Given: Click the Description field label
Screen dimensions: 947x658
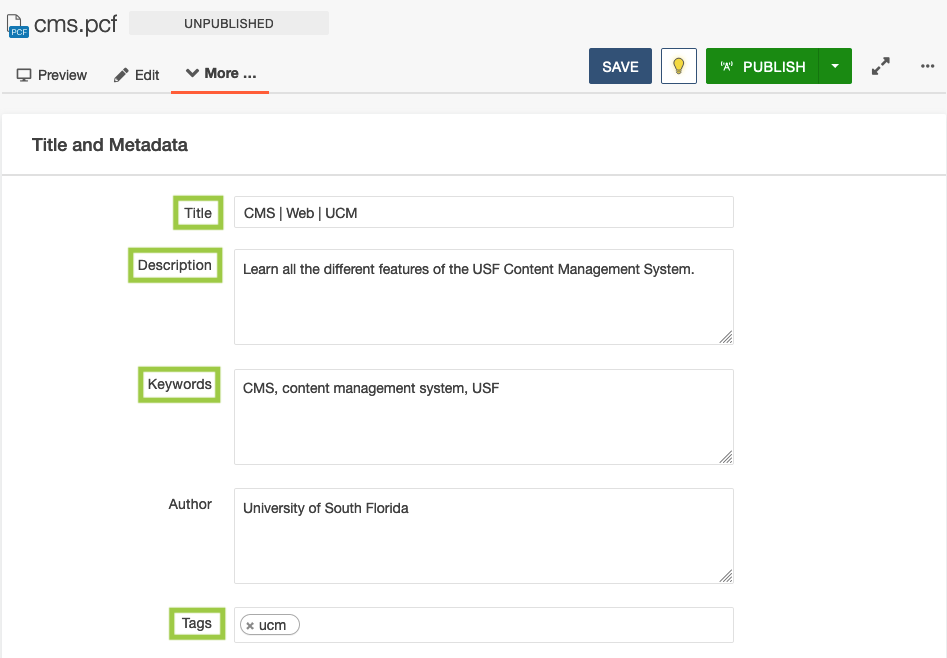Looking at the screenshot, I should click(x=175, y=265).
